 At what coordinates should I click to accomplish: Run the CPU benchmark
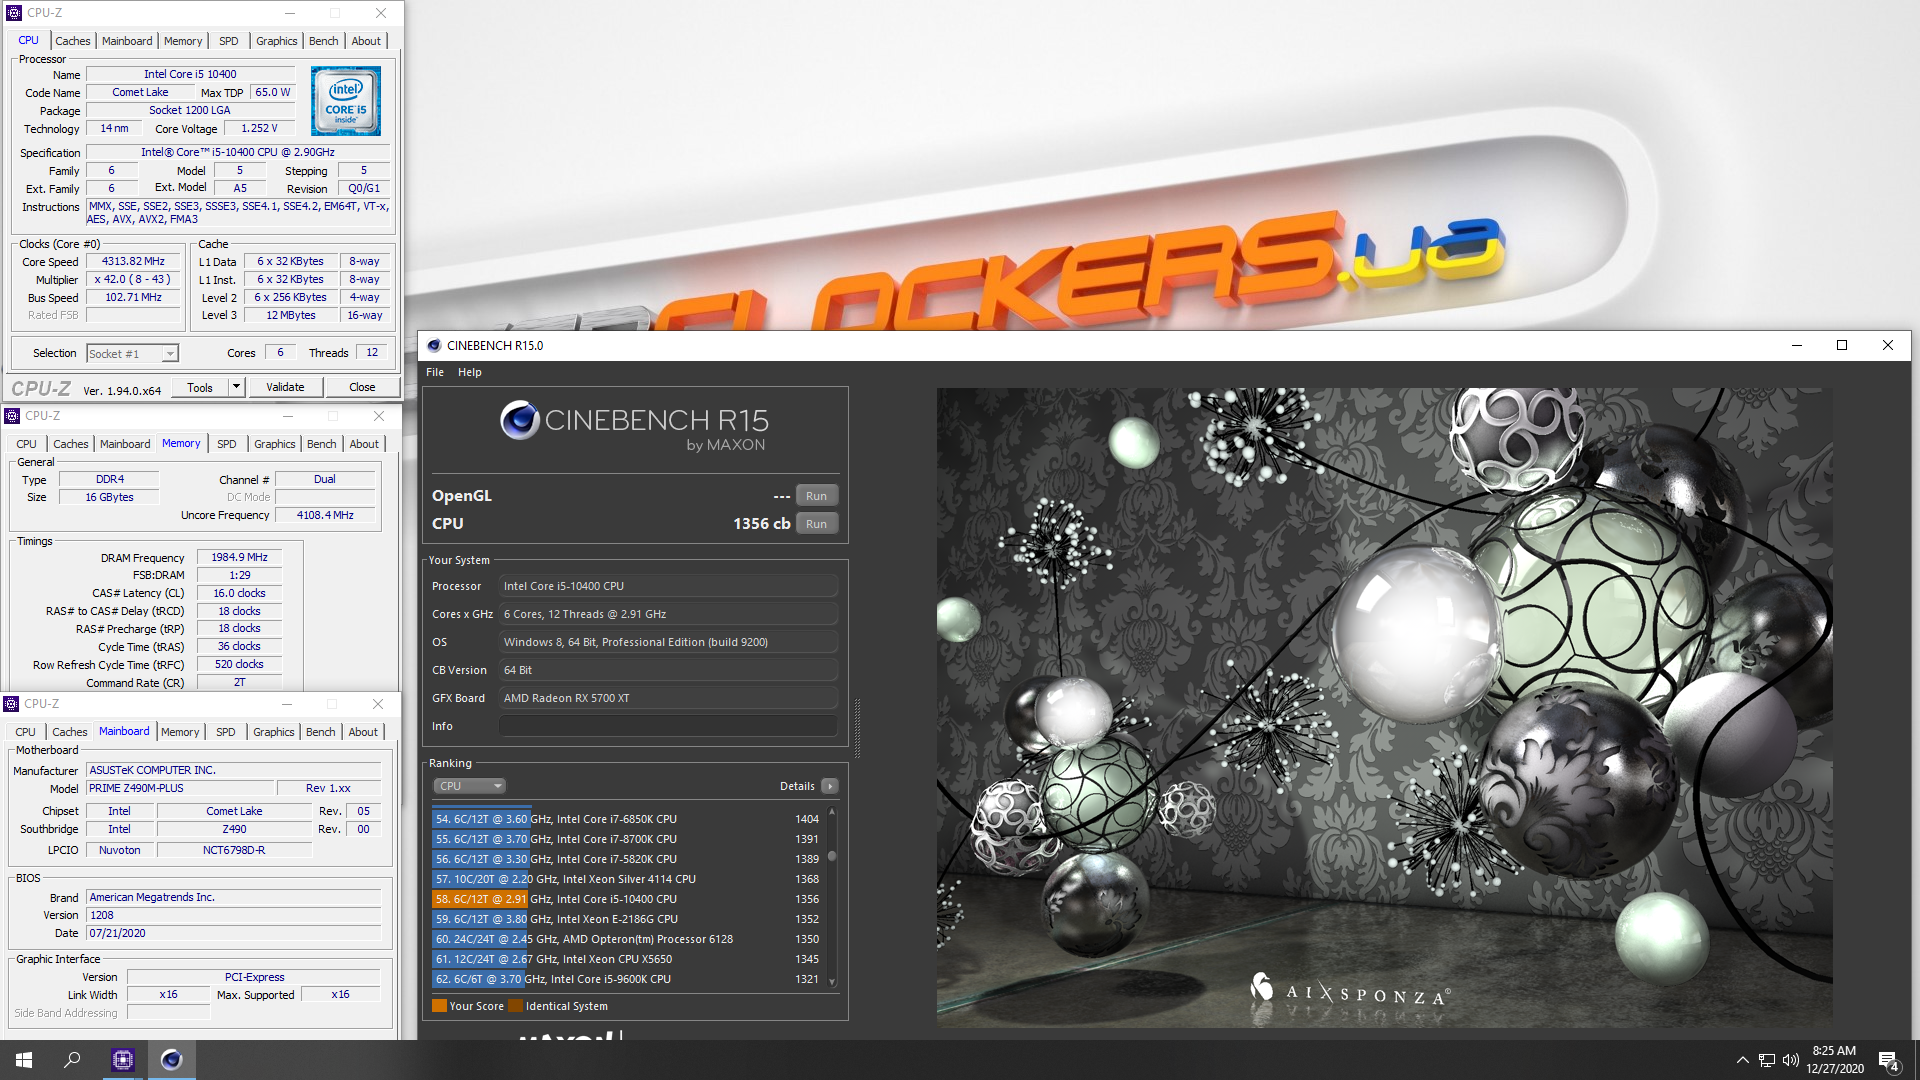pos(817,524)
